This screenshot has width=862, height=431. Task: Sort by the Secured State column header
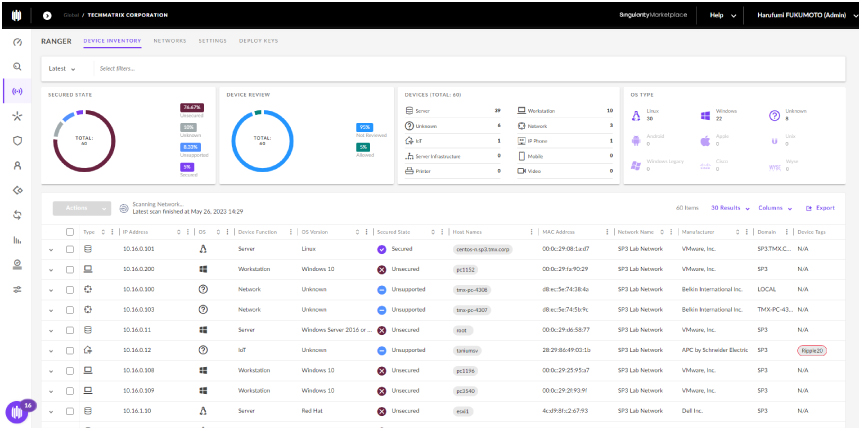pos(394,232)
